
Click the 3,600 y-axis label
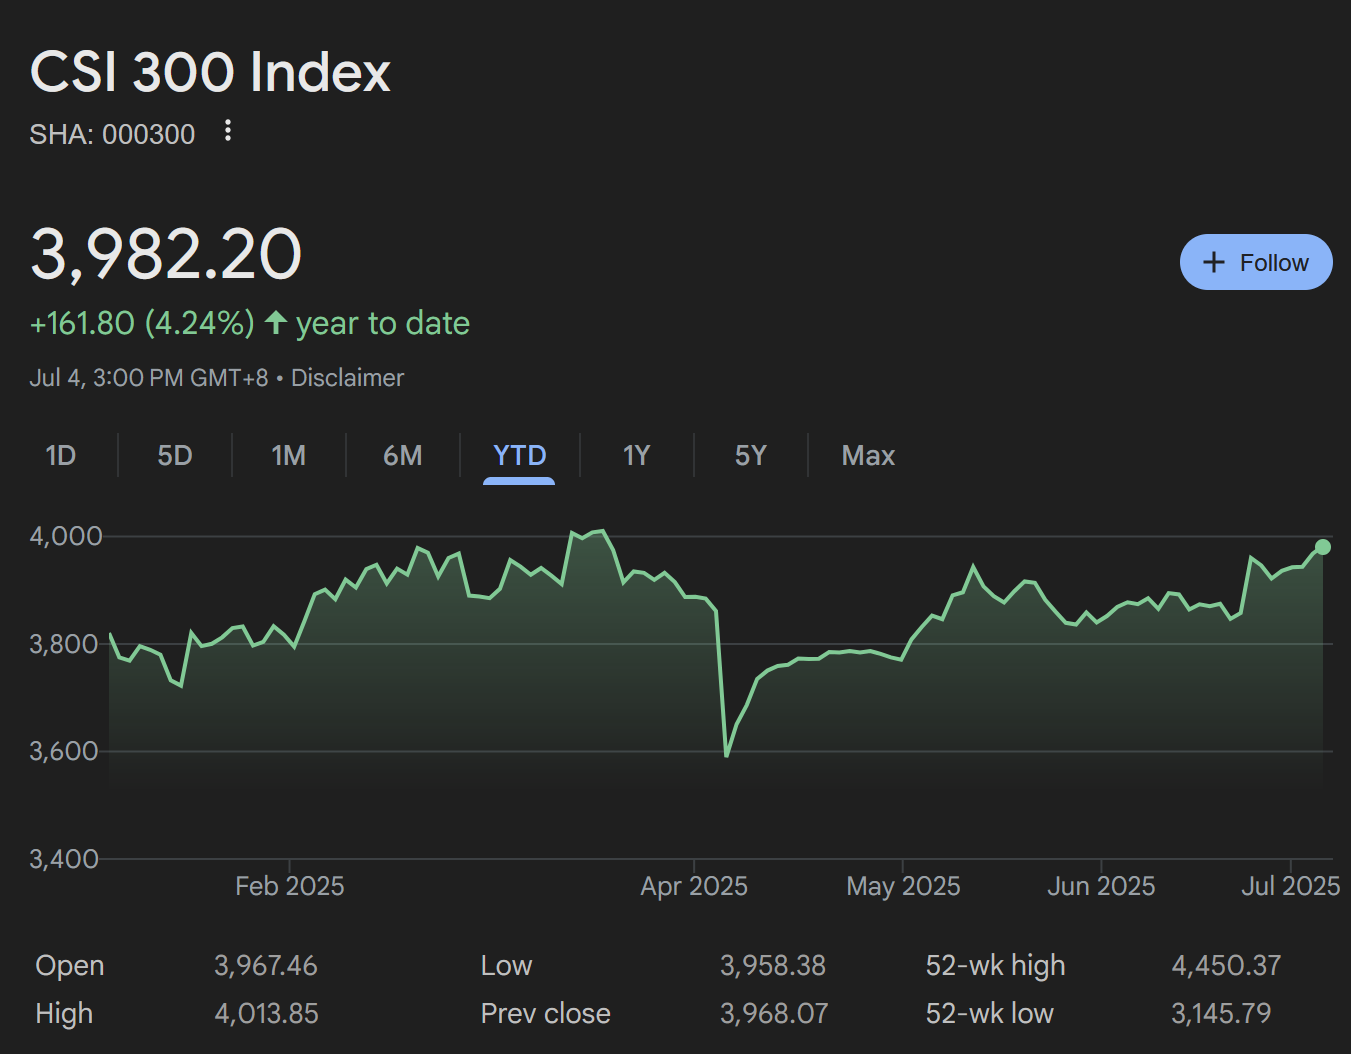click(64, 751)
